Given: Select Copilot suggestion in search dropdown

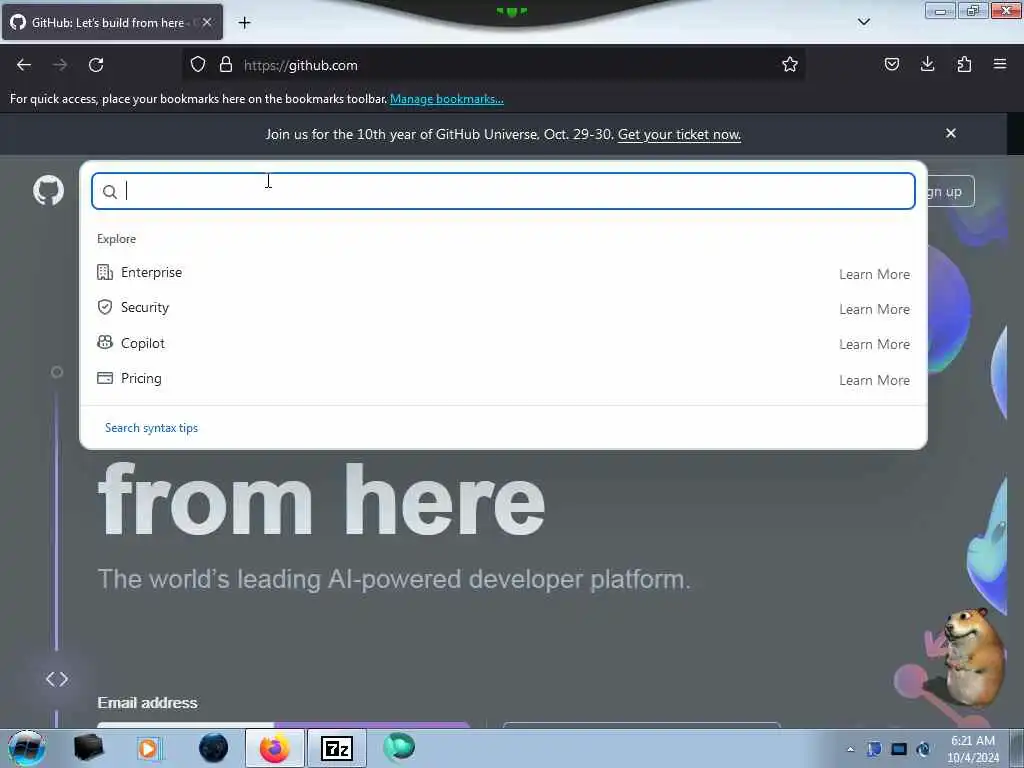Looking at the screenshot, I should pyautogui.click(x=503, y=344).
